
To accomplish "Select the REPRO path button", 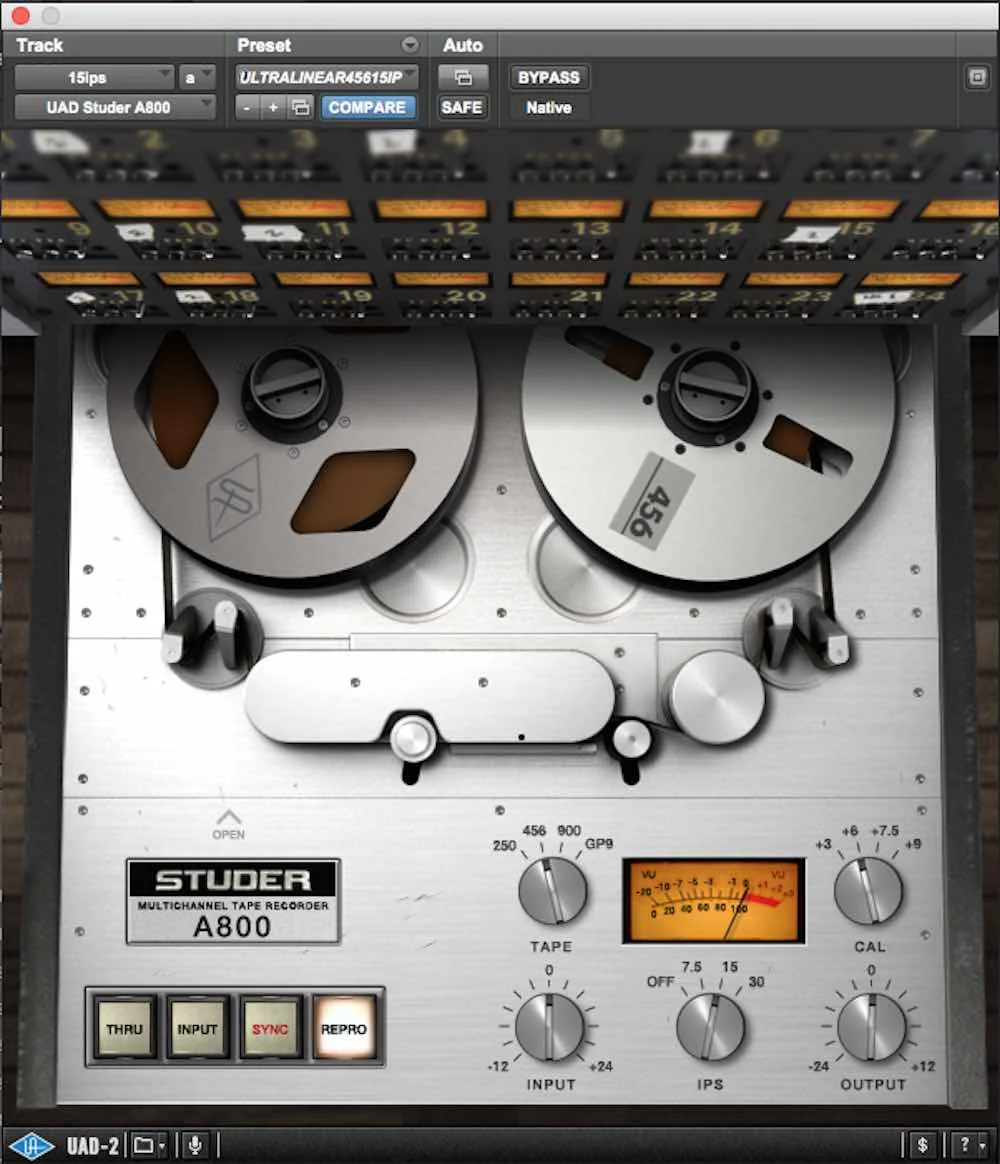I will pyautogui.click(x=344, y=1029).
